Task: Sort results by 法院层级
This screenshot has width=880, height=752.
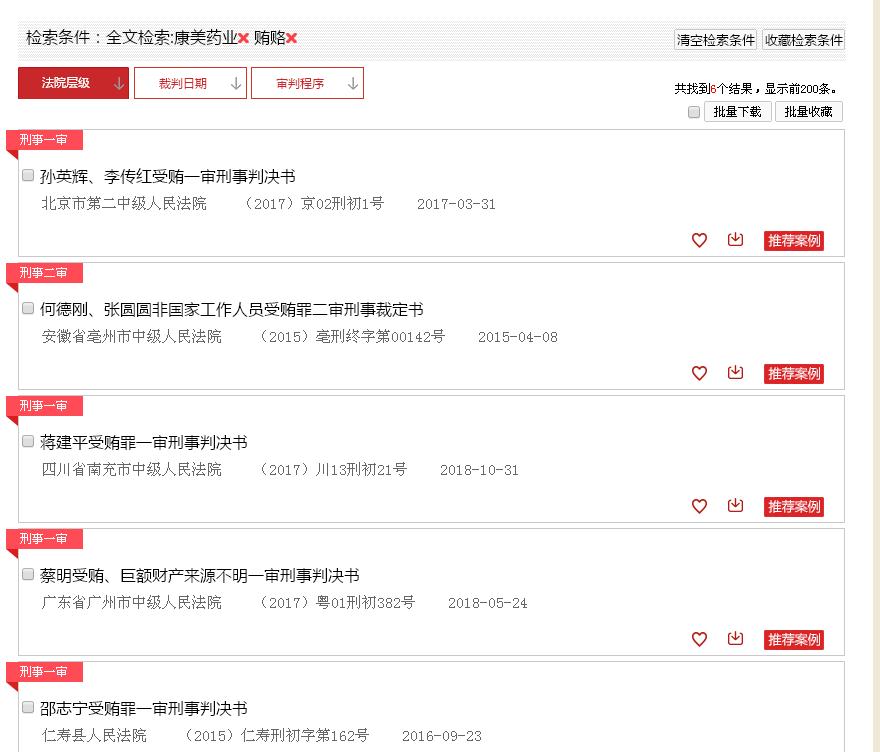Action: click(x=74, y=84)
